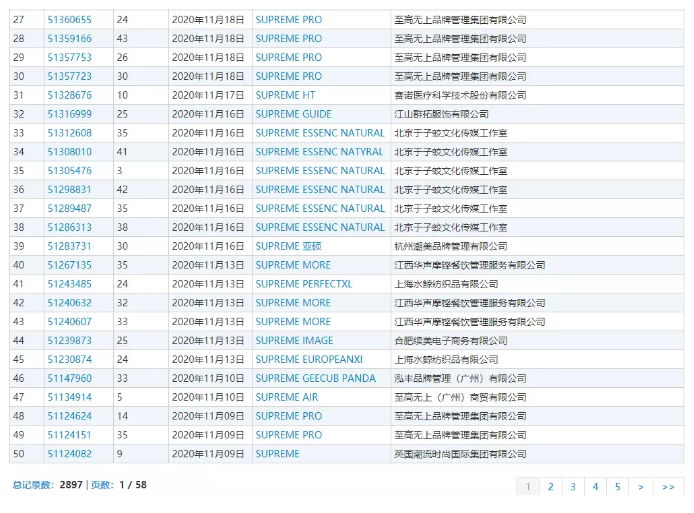Open application number 51357753

pos(69,58)
